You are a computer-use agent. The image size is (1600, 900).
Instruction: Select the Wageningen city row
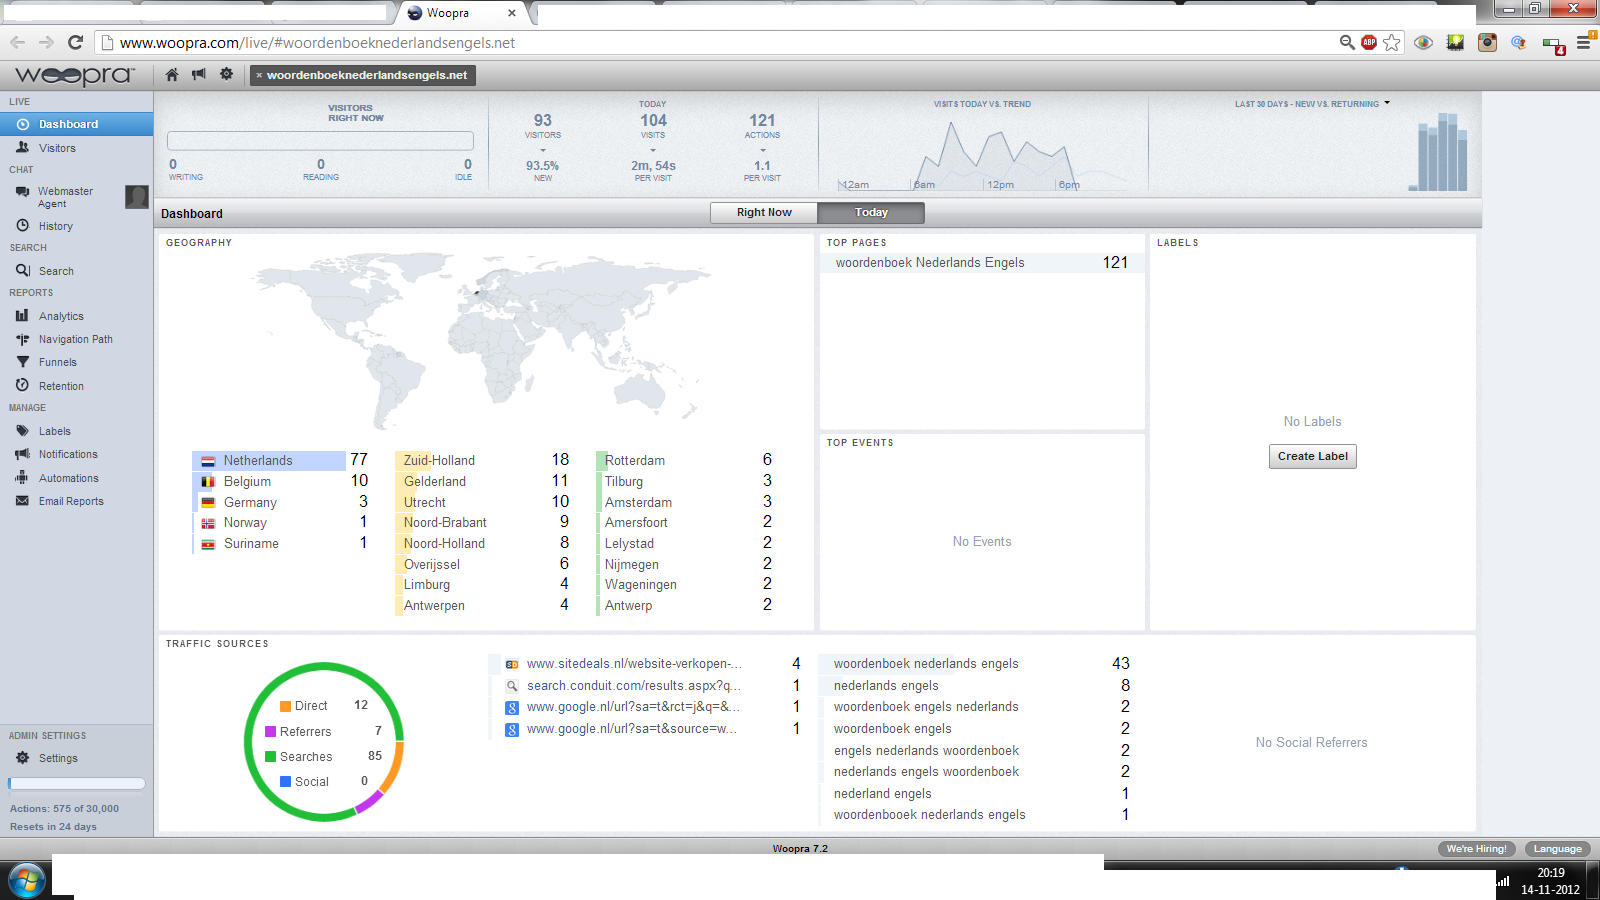click(x=685, y=584)
